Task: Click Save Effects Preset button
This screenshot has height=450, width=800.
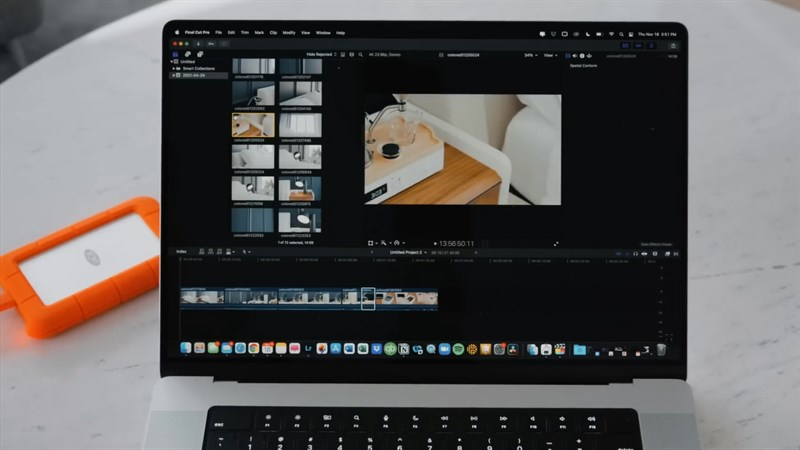Action: [x=657, y=244]
